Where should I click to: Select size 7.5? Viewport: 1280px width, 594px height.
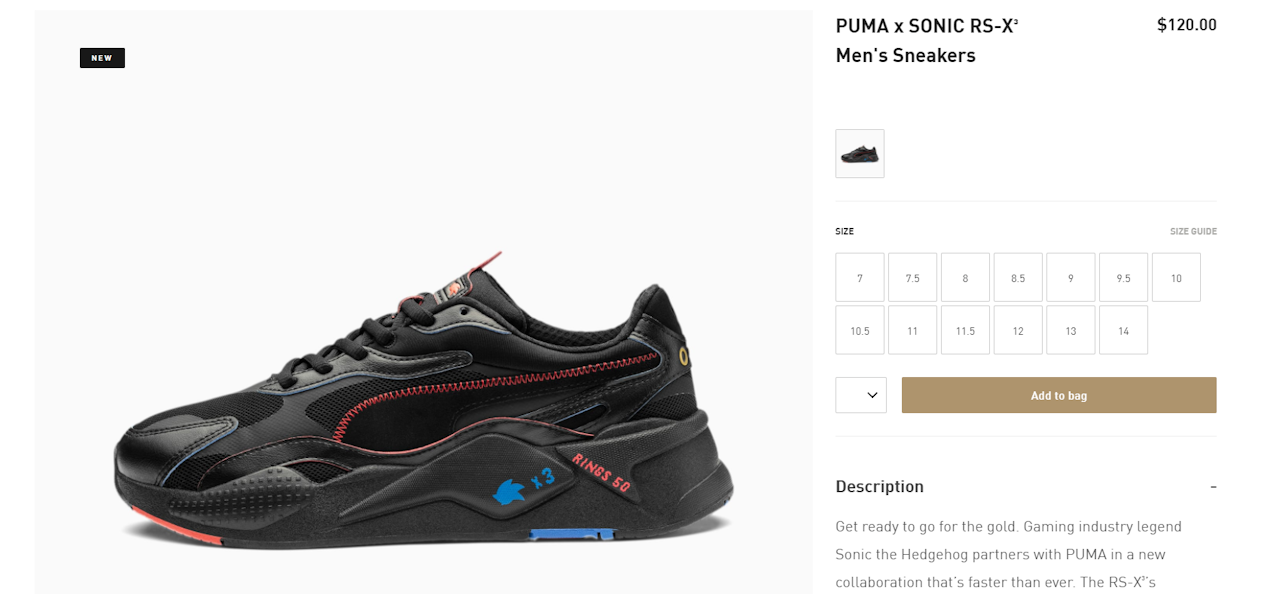click(x=913, y=277)
